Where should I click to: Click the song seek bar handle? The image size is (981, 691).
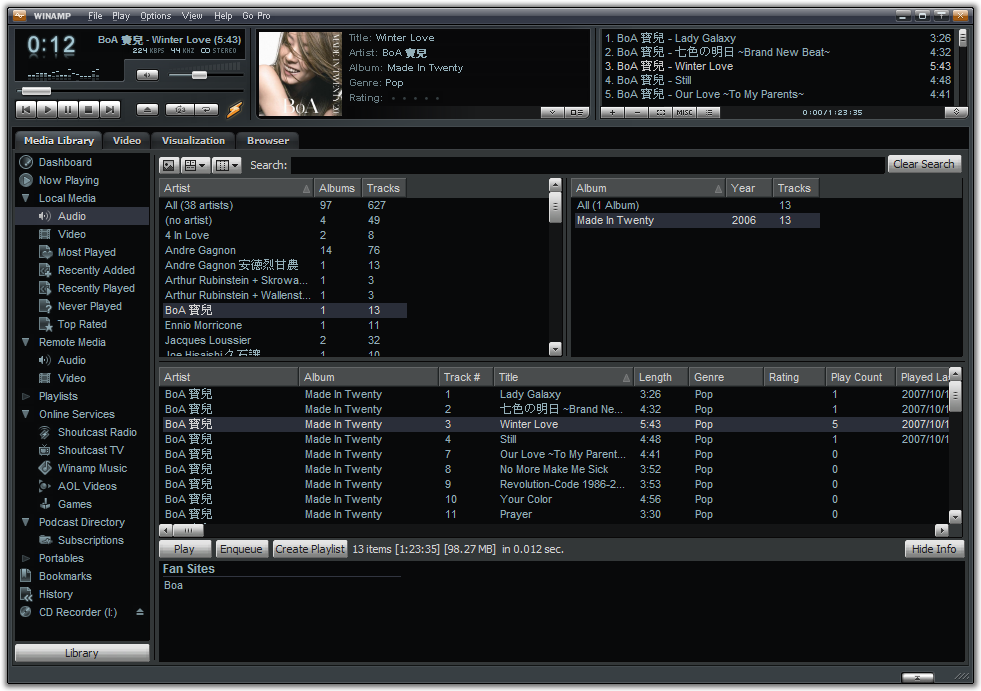pyautogui.click(x=36, y=91)
